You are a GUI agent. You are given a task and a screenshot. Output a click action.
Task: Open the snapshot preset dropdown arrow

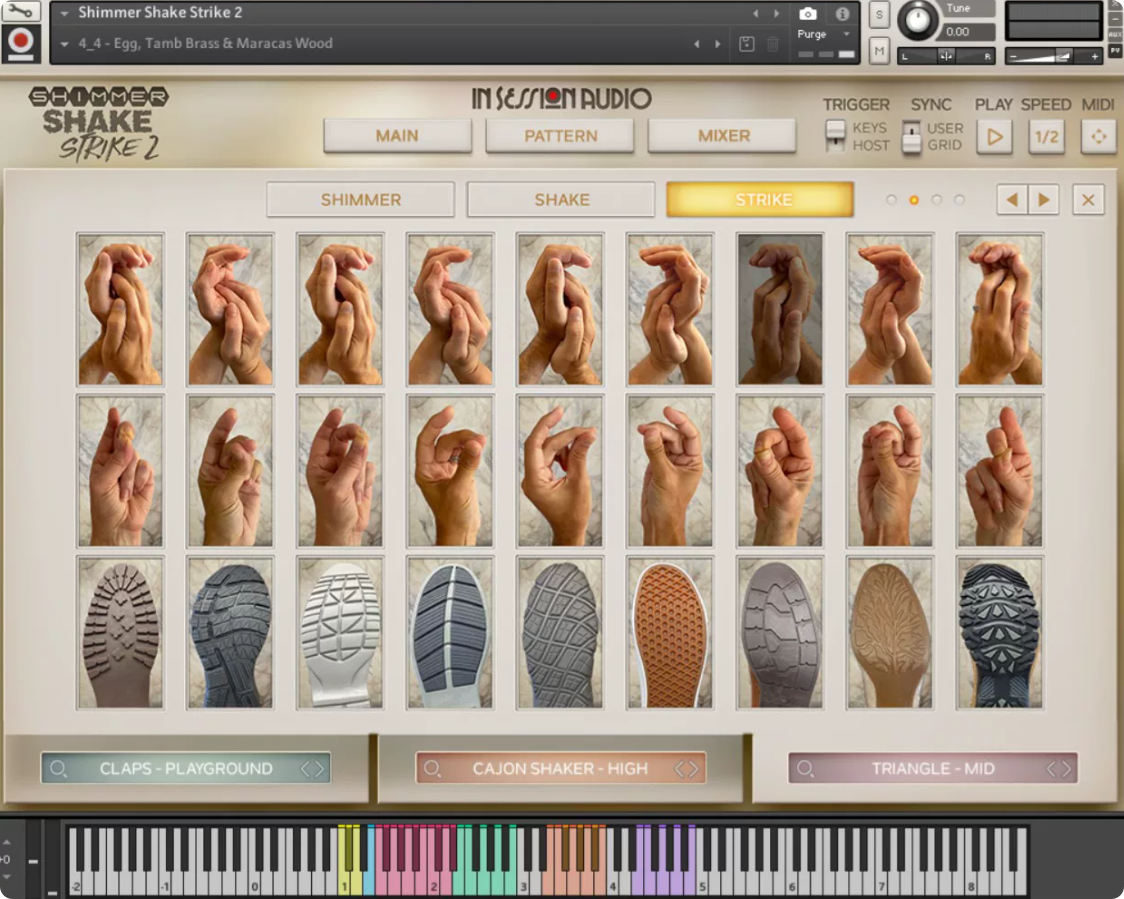[65, 44]
